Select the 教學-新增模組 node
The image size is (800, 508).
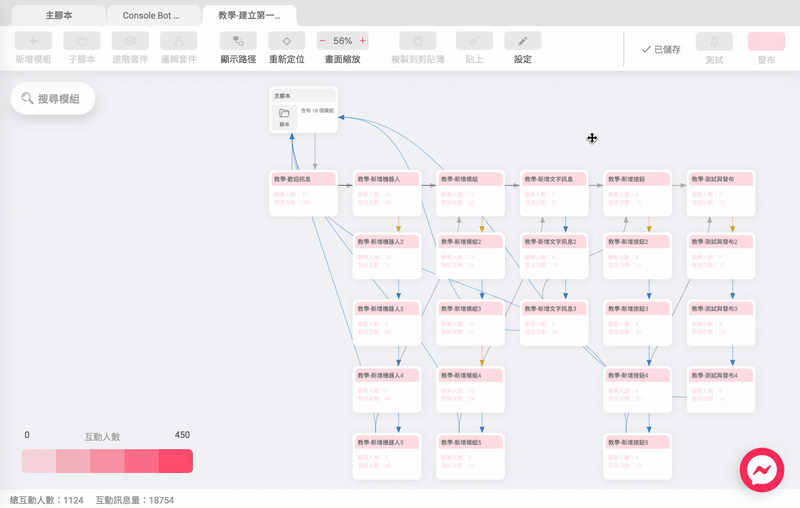coord(470,193)
